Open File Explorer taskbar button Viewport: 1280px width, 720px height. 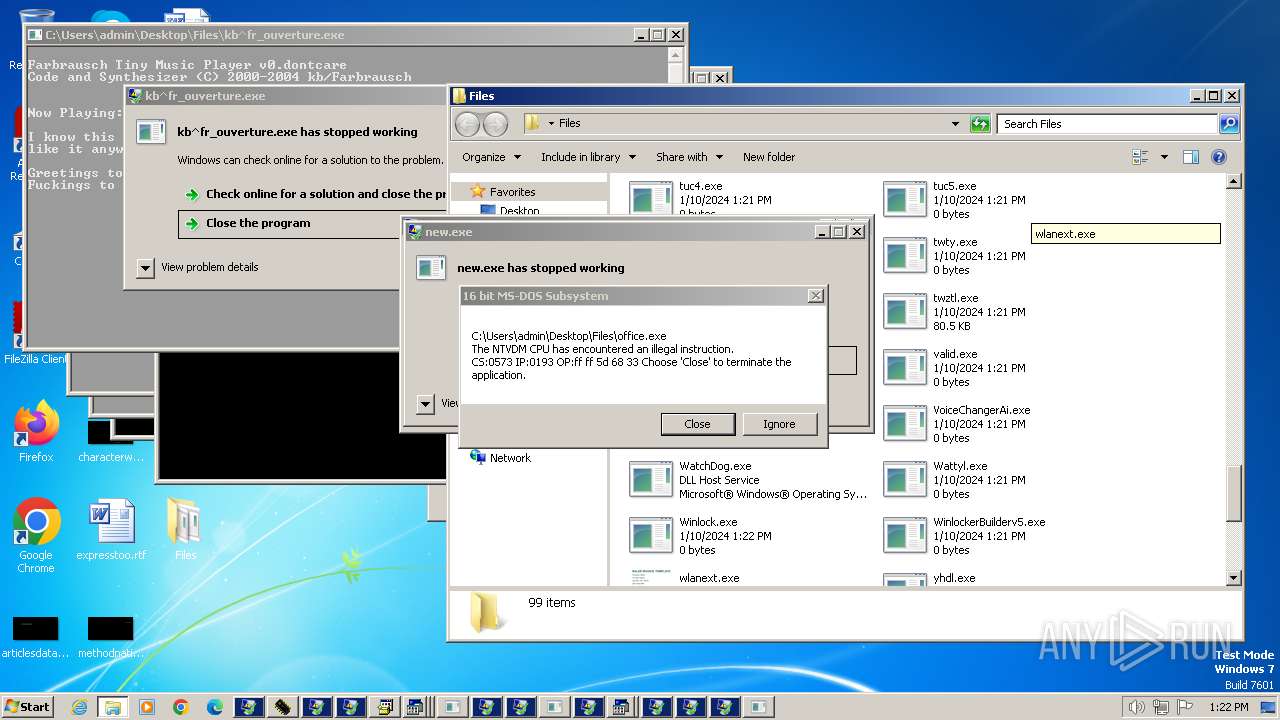tap(112, 706)
